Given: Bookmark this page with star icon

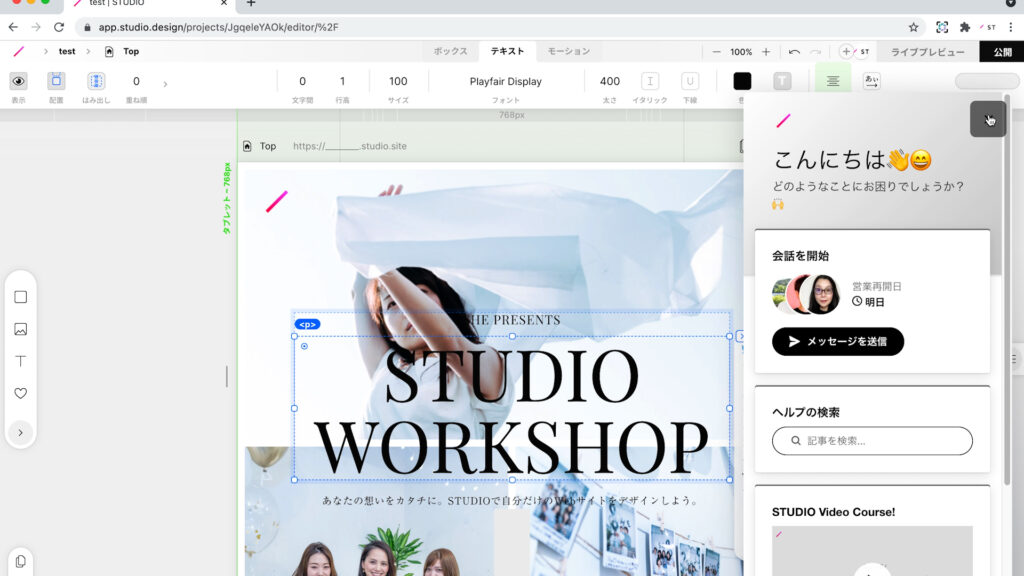Looking at the screenshot, I should pyautogui.click(x=913, y=27).
